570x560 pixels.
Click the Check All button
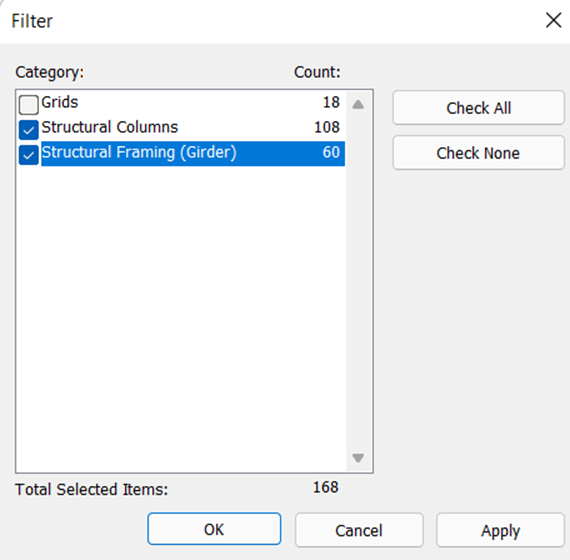tap(478, 108)
